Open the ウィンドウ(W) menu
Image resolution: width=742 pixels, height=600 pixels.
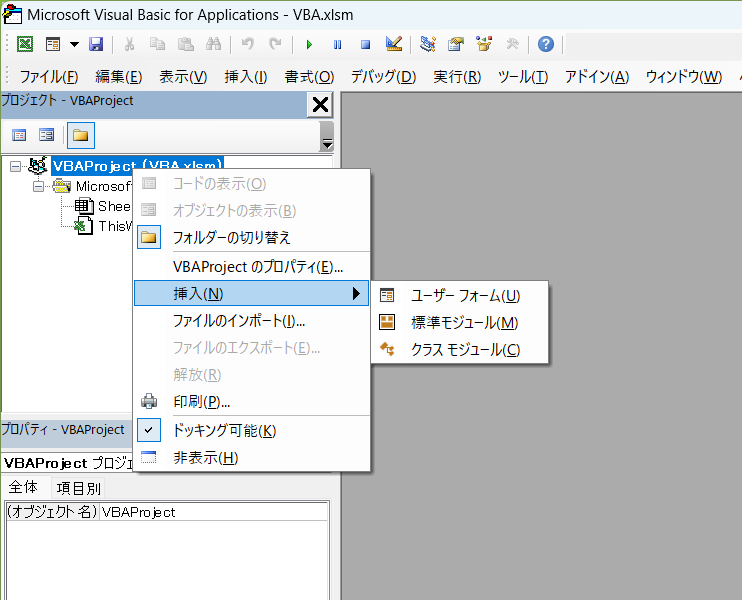[684, 76]
